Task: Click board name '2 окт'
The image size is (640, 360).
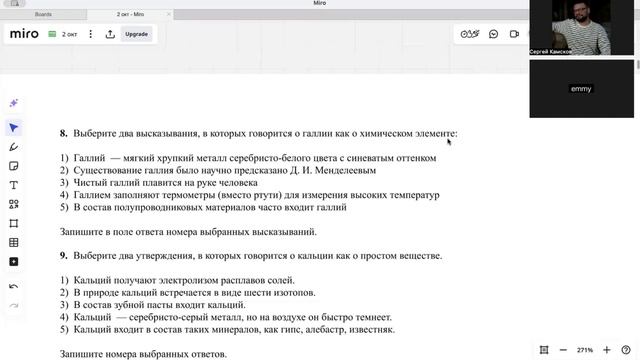Action: tap(69, 34)
